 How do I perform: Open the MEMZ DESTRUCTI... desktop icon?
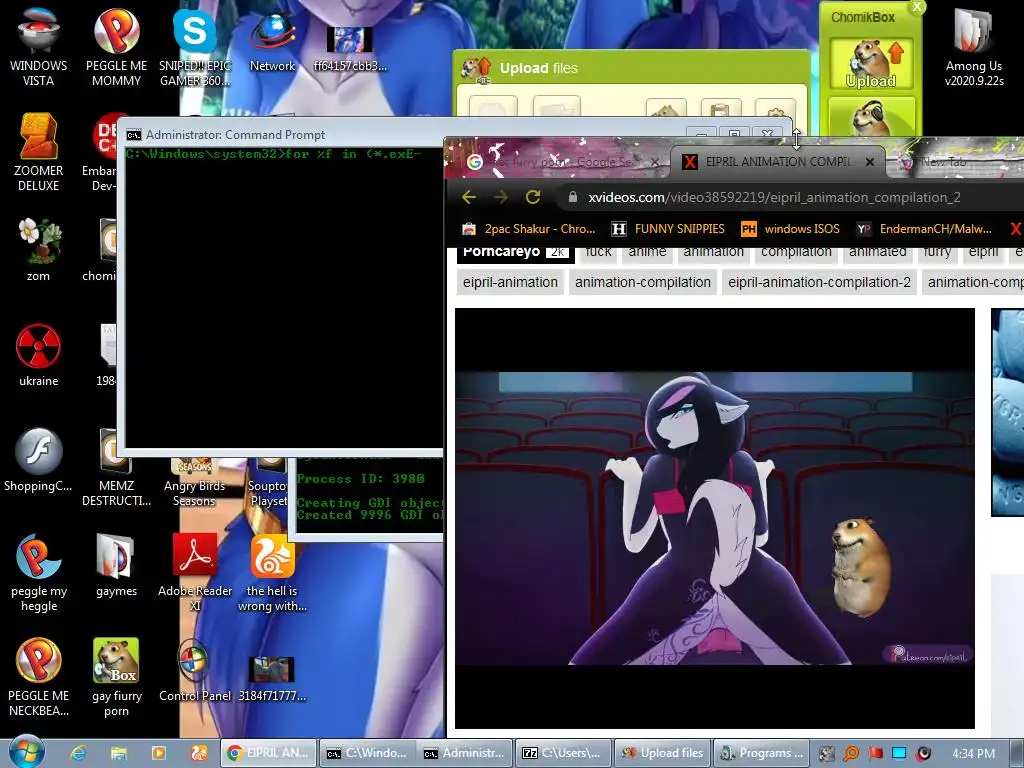point(116,467)
